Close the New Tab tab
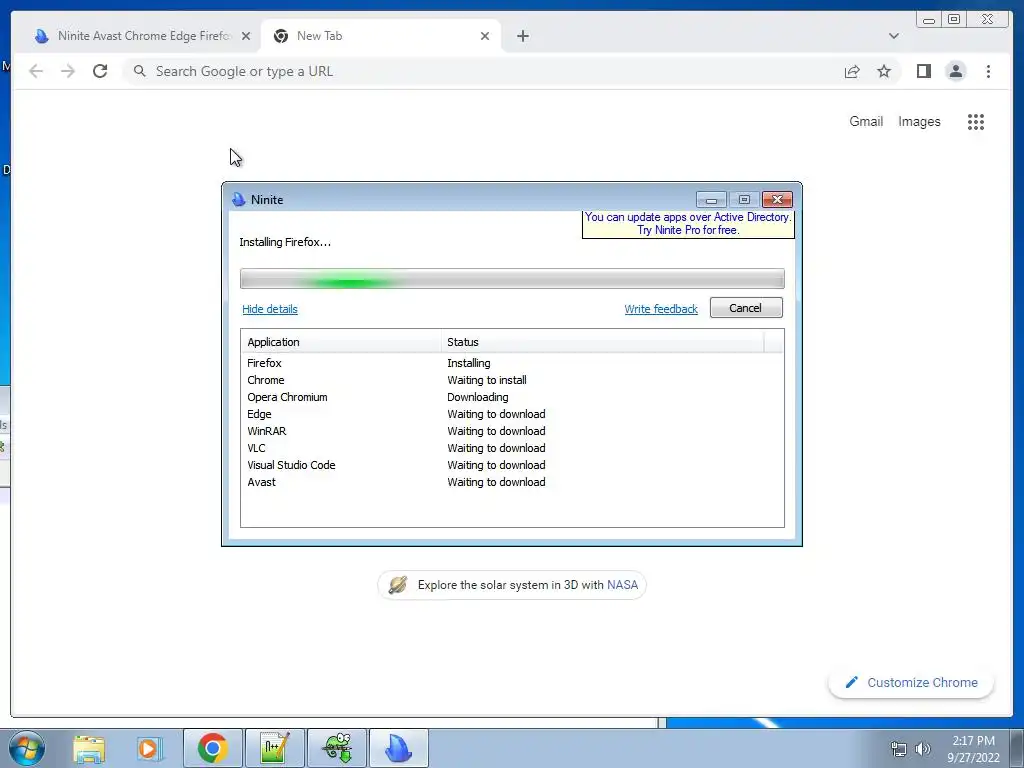This screenshot has height=768, width=1024. click(485, 36)
